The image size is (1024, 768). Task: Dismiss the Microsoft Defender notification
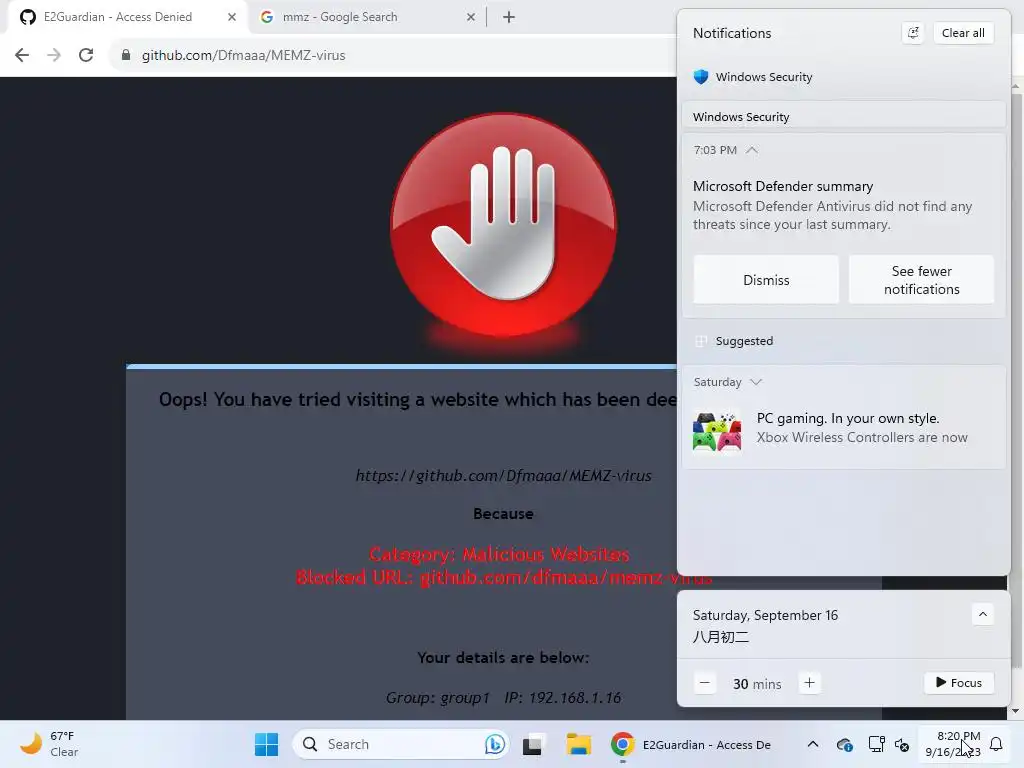pyautogui.click(x=766, y=280)
